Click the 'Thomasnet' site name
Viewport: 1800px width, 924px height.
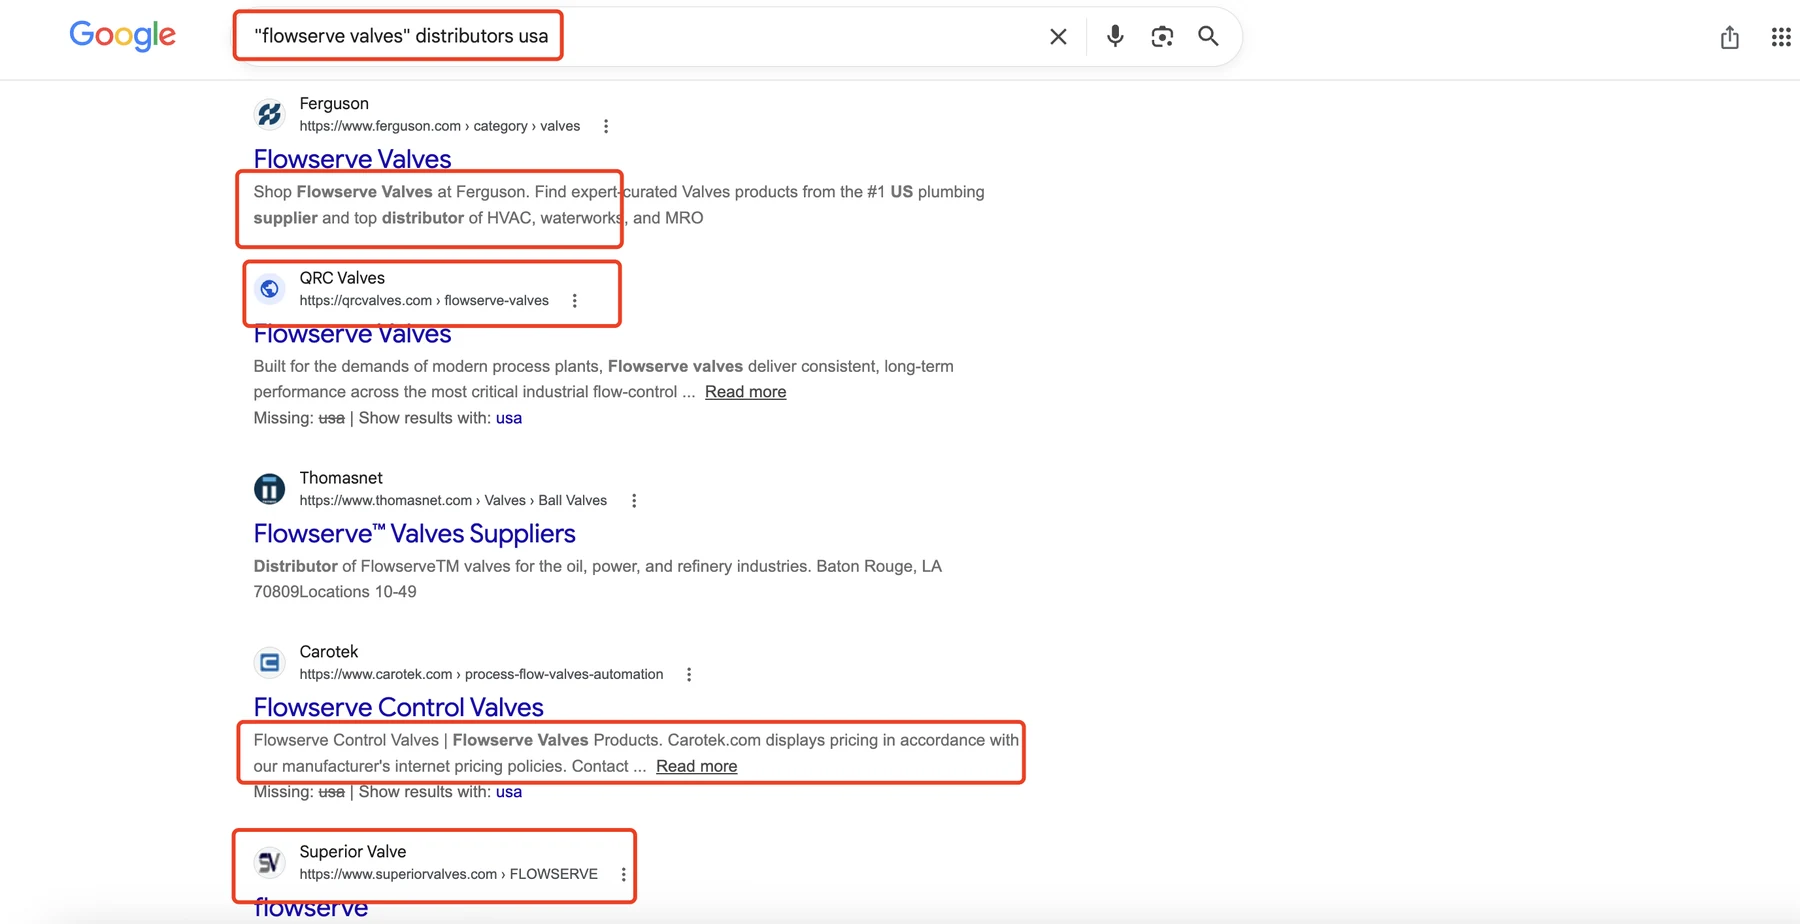click(341, 478)
